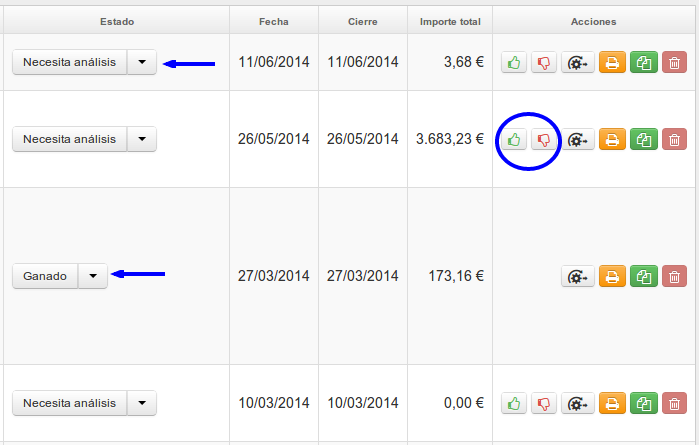Print the 0,00 € quote

(612, 404)
